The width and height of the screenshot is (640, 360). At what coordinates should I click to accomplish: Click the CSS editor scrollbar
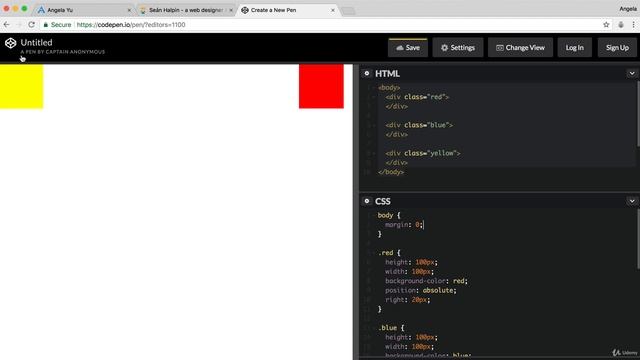(638, 239)
